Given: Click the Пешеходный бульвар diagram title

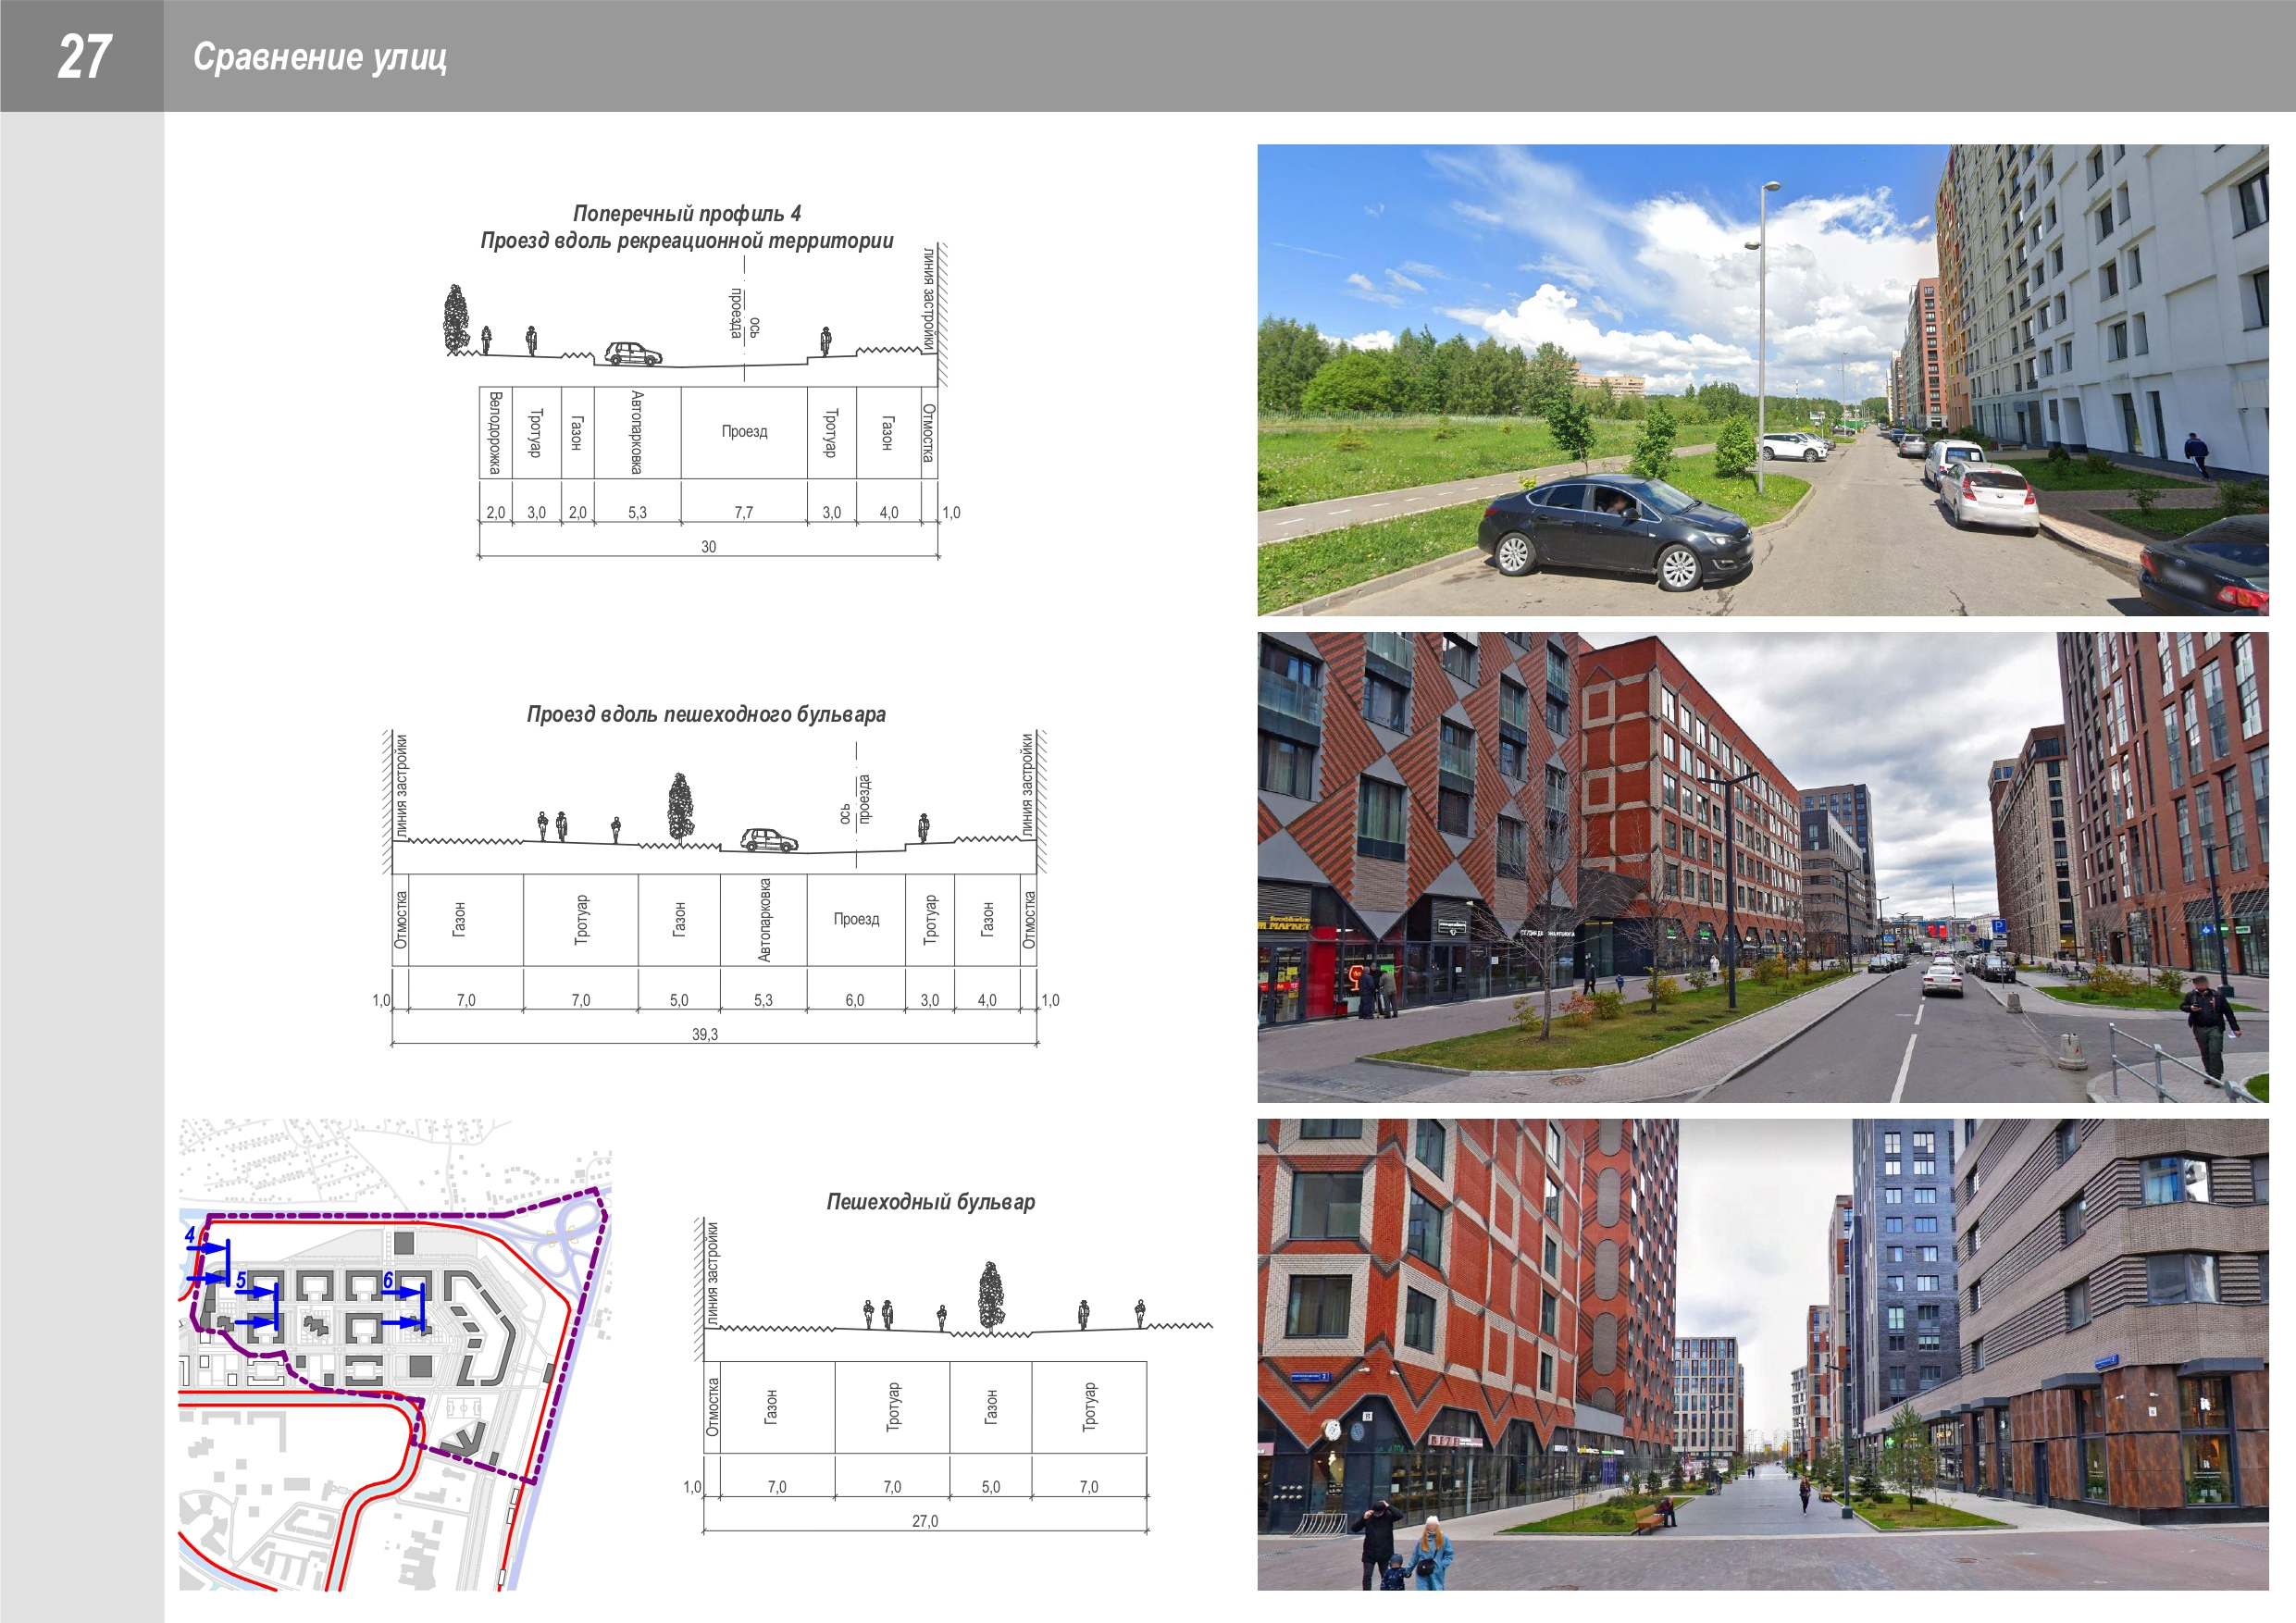Looking at the screenshot, I should point(930,1202).
